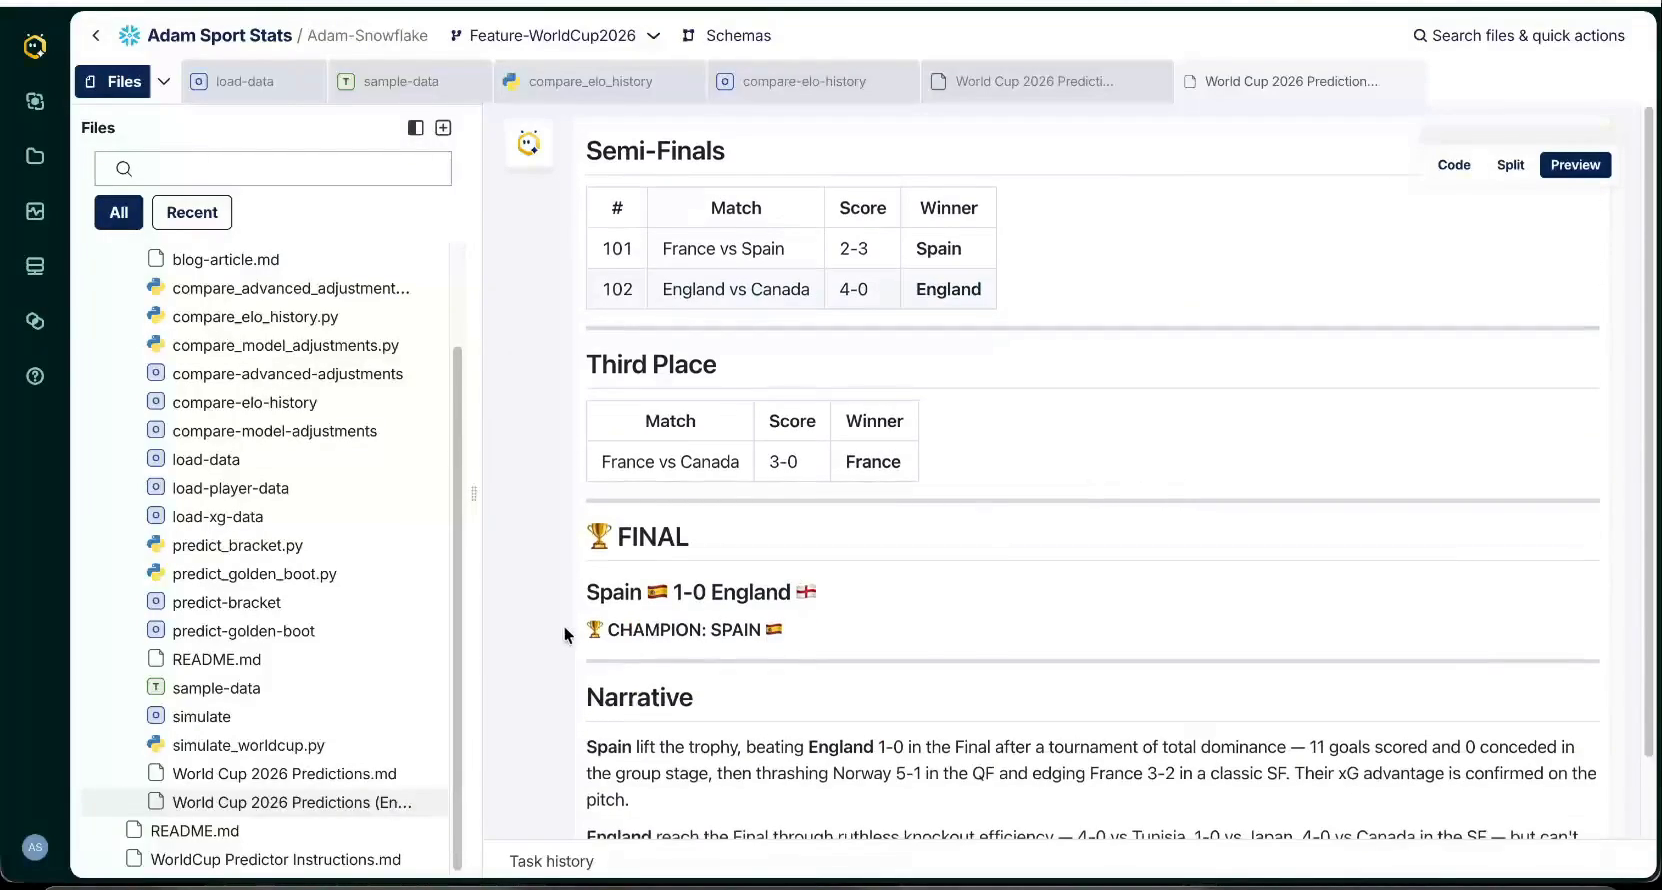This screenshot has width=1662, height=890.
Task: Select the active World Cup 2026 Prediction... tab
Action: click(x=1300, y=82)
